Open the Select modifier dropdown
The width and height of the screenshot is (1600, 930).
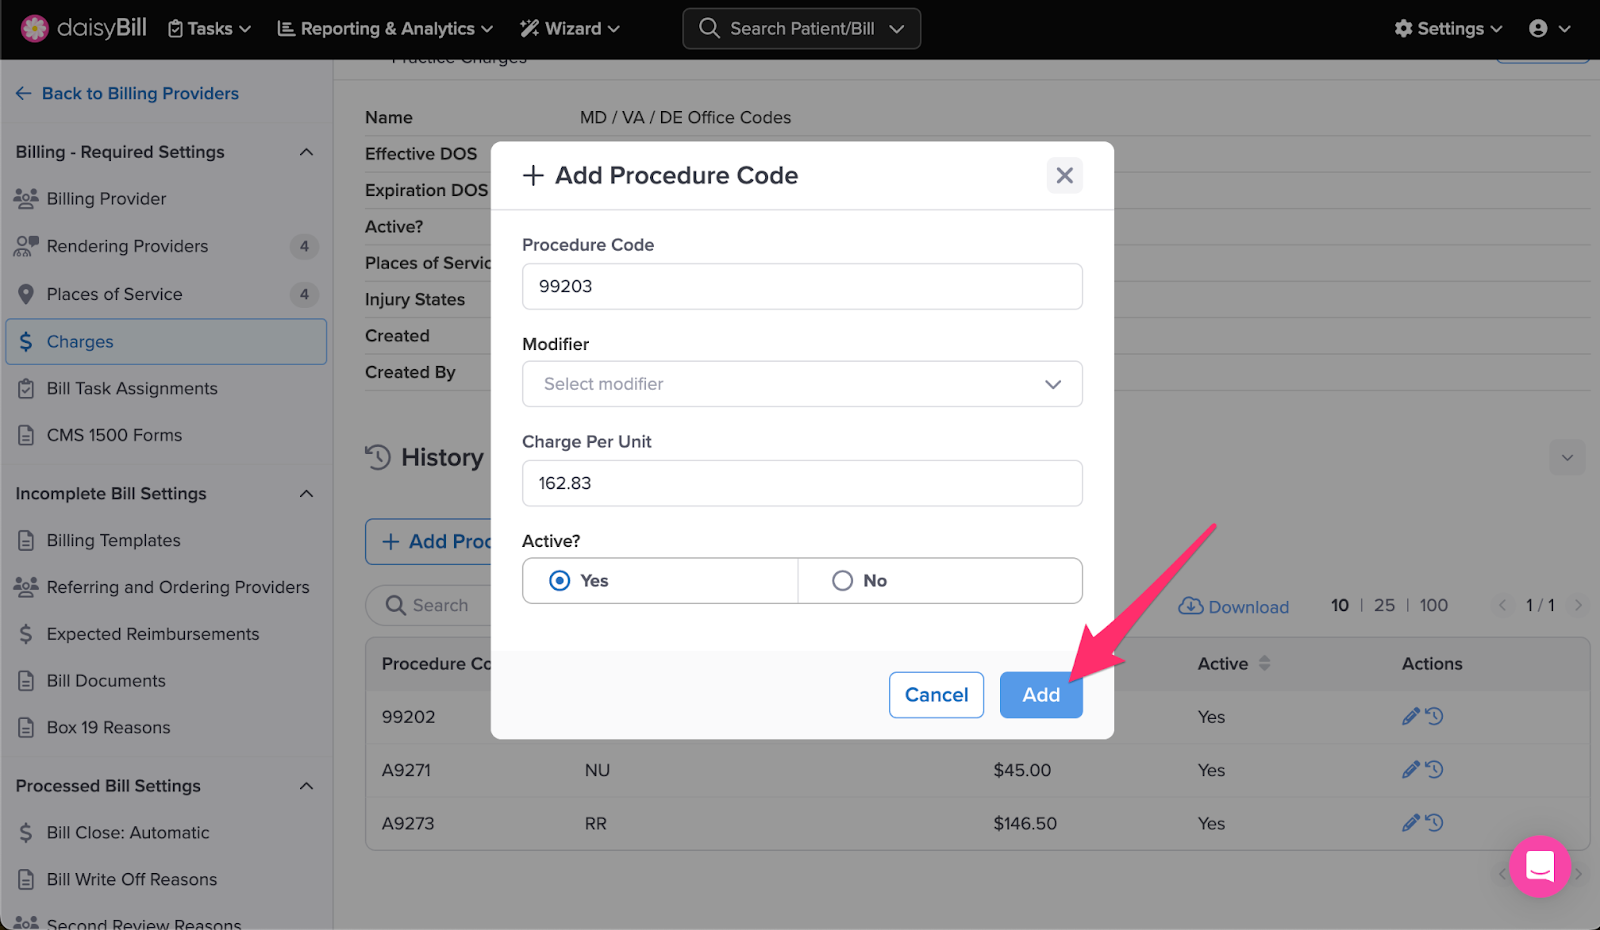pyautogui.click(x=802, y=384)
